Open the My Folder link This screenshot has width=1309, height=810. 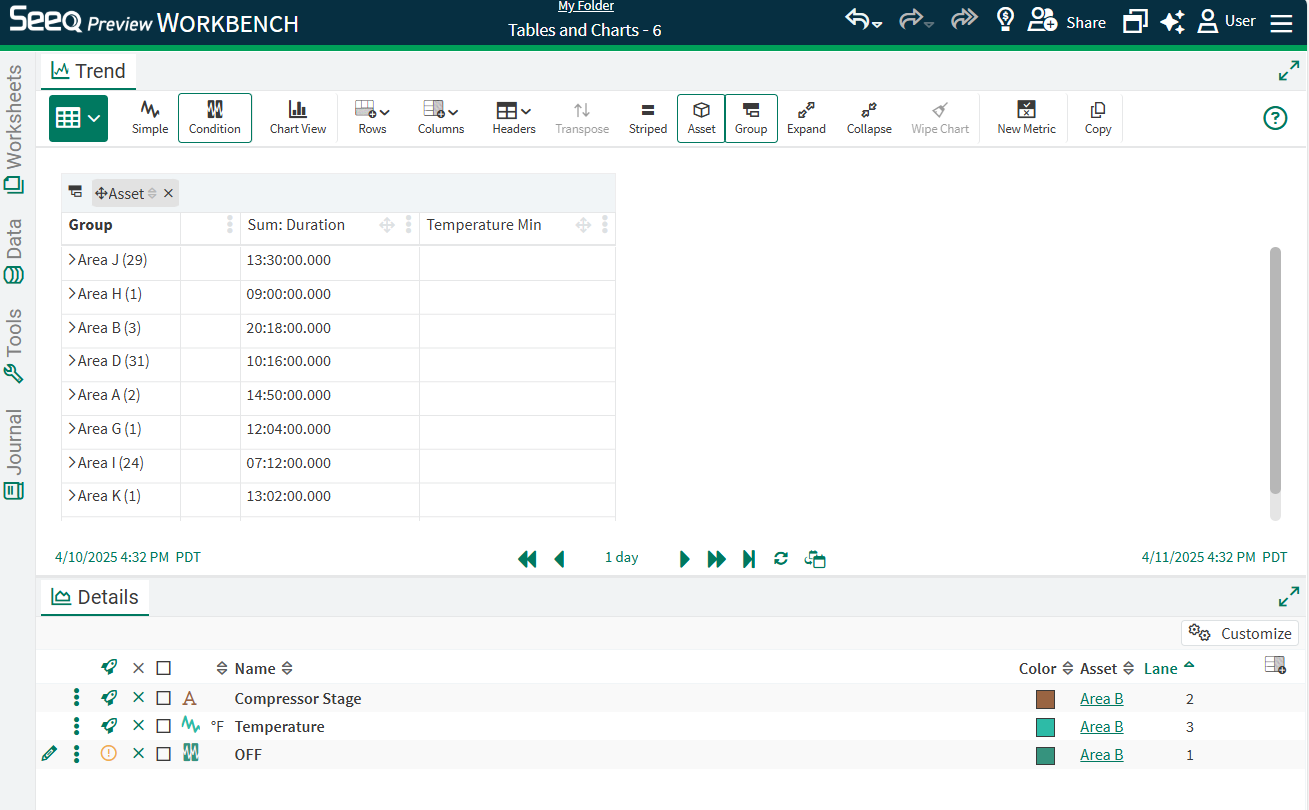585,7
